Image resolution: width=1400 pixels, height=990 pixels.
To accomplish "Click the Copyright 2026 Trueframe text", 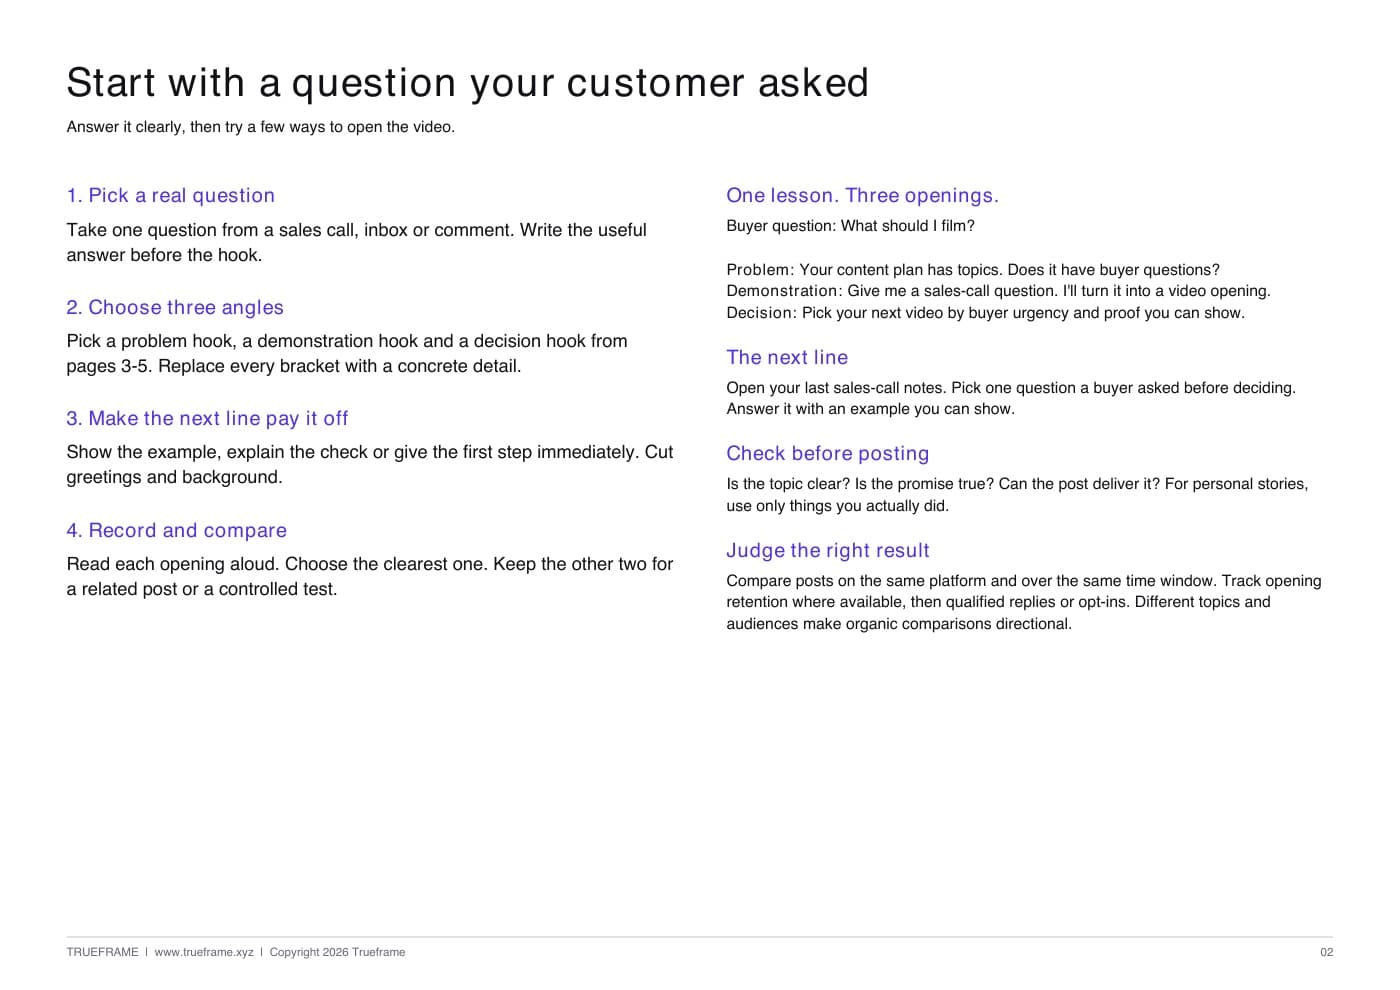I will [x=337, y=952].
